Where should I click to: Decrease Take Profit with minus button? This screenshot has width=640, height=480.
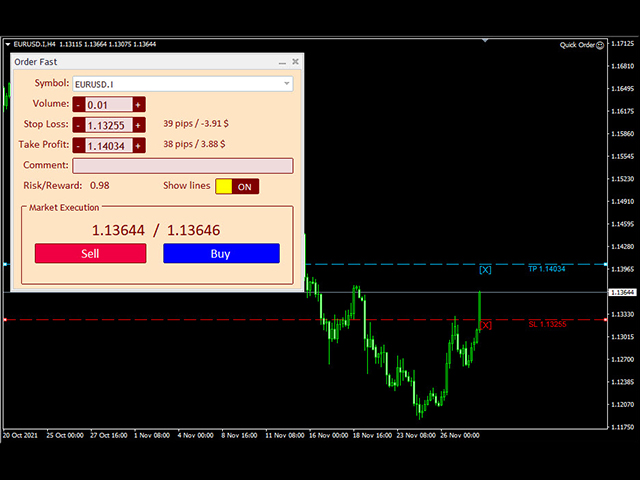coord(78,145)
